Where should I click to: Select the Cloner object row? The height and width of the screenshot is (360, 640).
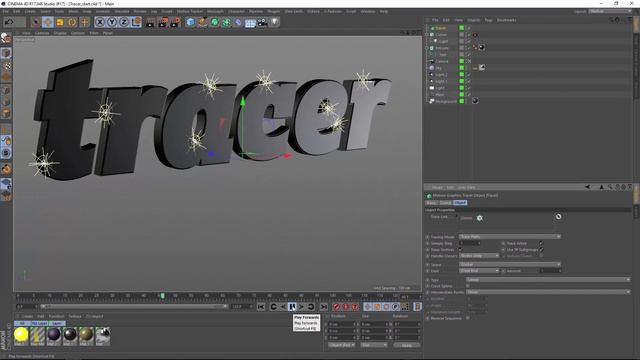pyautogui.click(x=441, y=35)
